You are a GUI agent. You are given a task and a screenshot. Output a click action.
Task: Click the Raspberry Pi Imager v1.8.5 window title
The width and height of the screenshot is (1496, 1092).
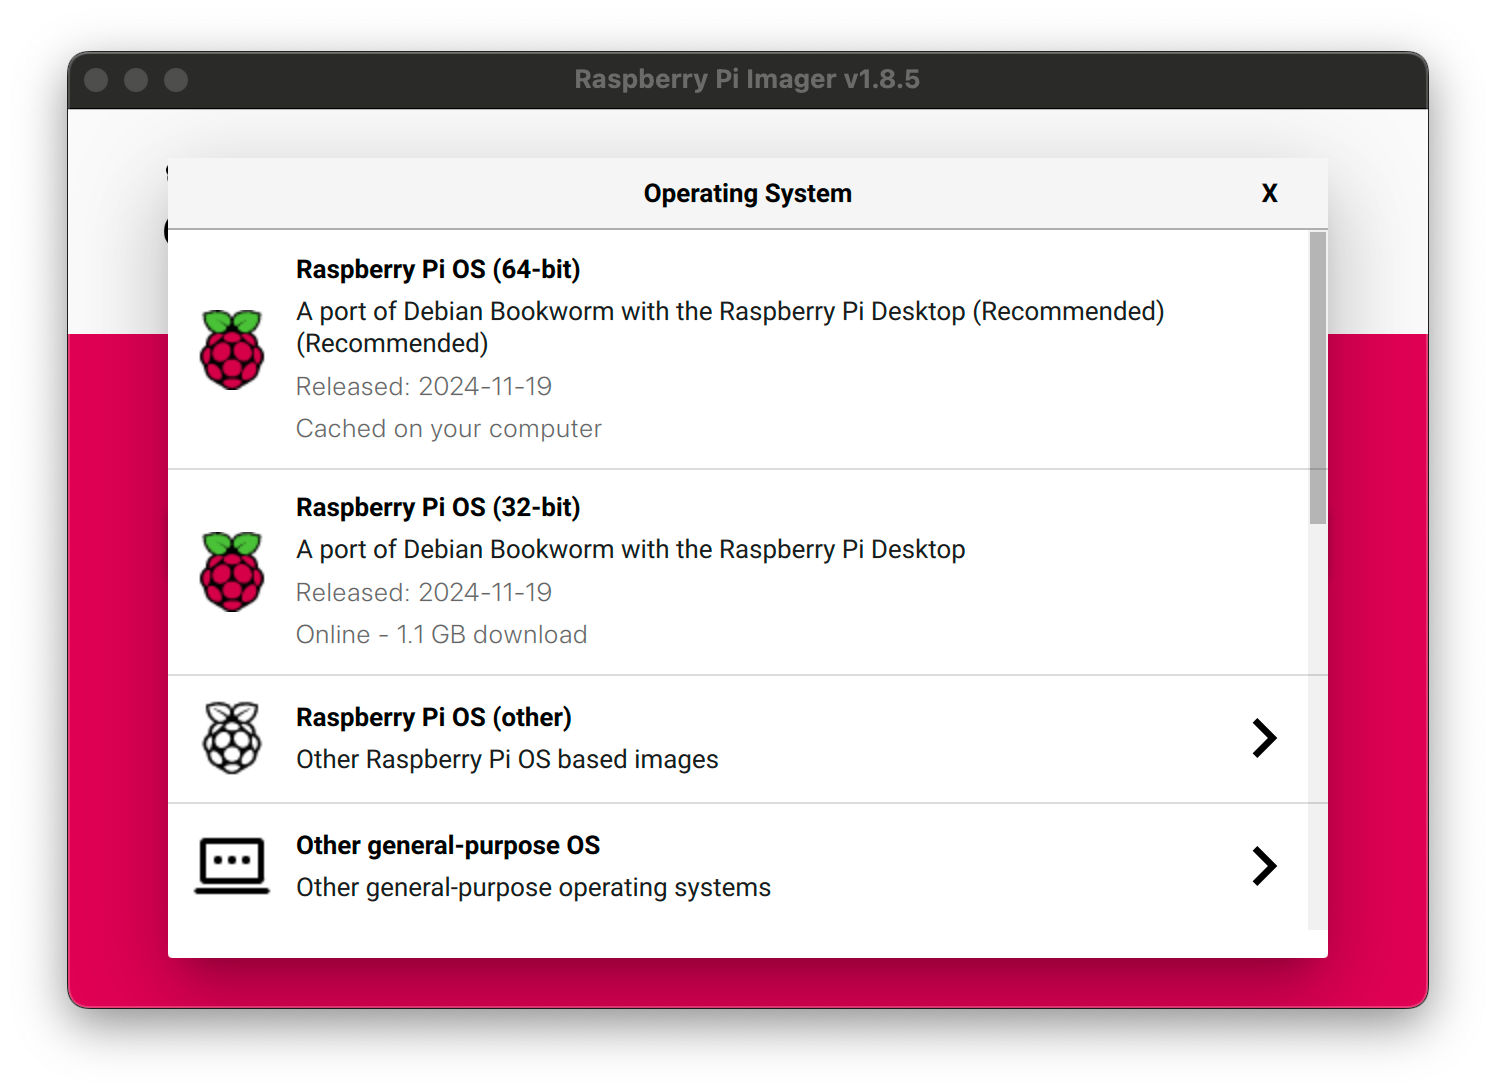[747, 79]
